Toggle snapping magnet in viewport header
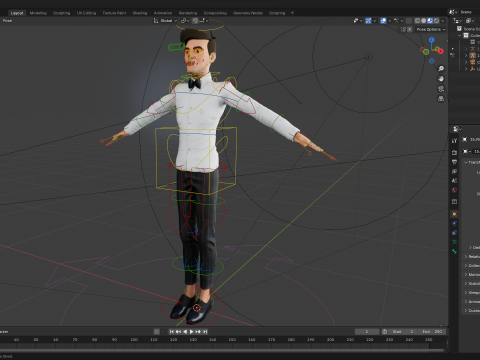 tap(195, 21)
